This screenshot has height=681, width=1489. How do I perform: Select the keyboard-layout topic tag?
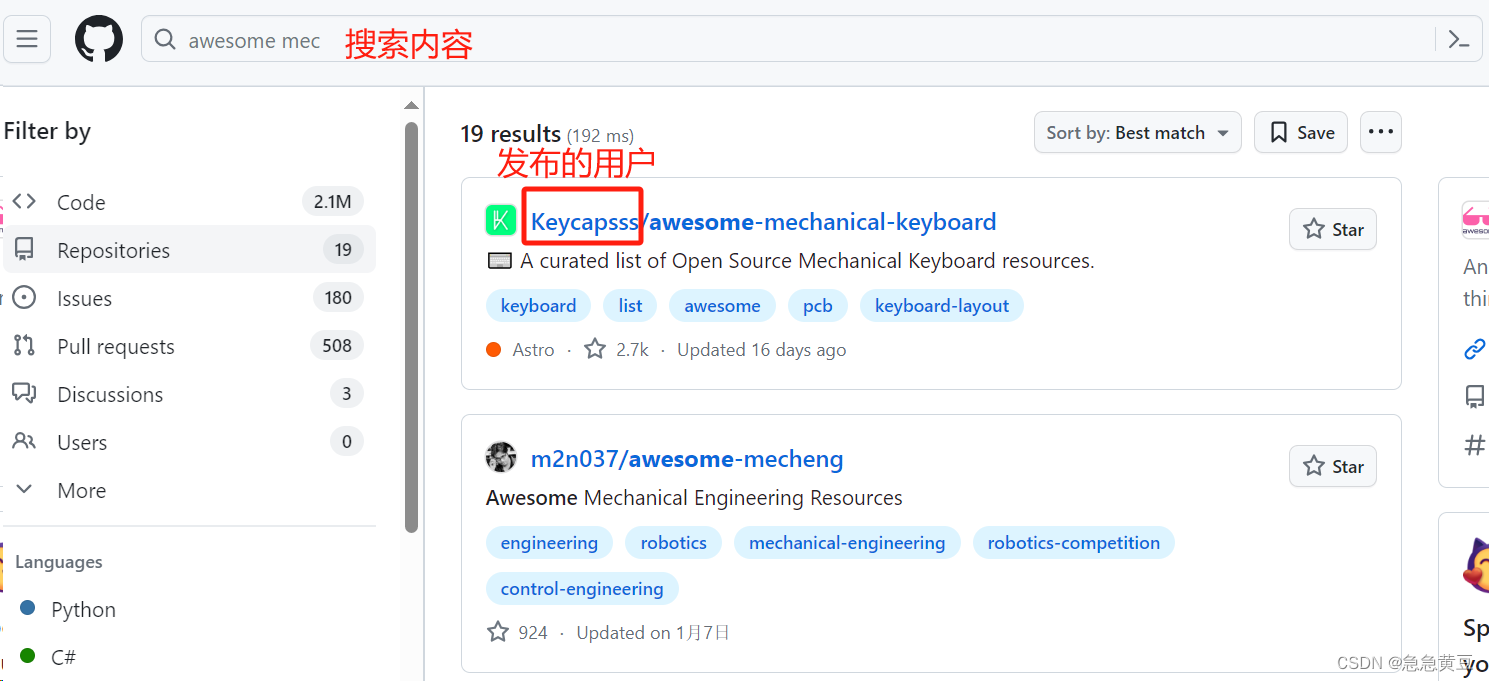(x=942, y=306)
